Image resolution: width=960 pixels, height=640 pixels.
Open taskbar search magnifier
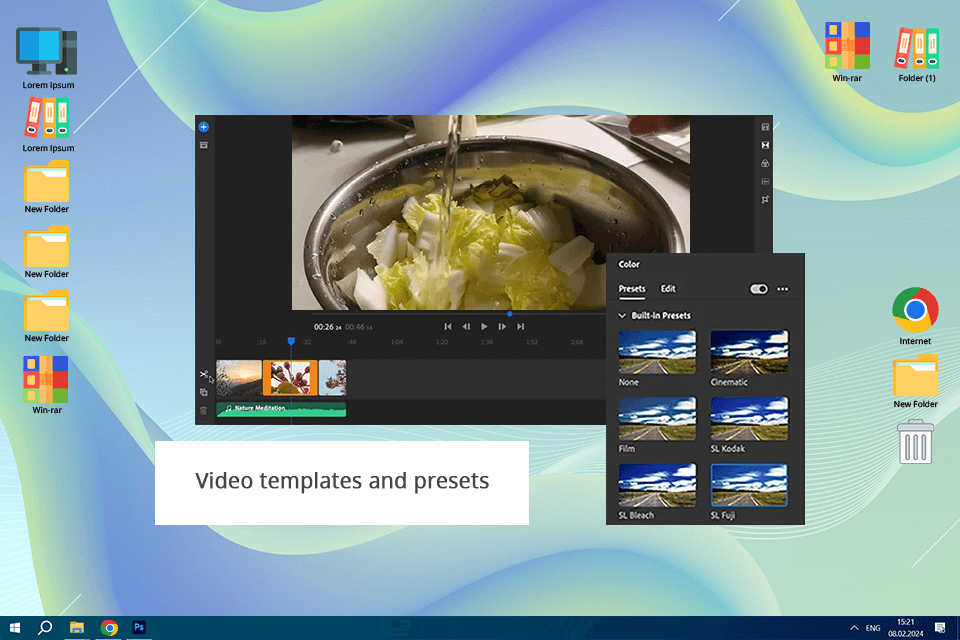click(x=45, y=628)
